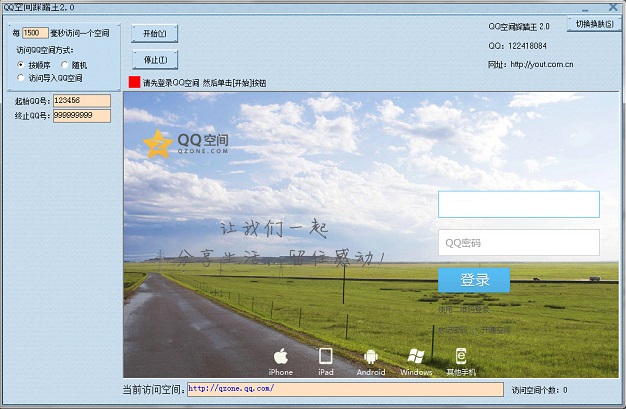Click the milliseconds interval field showing 1500
626x409 pixels.
(x=35, y=33)
